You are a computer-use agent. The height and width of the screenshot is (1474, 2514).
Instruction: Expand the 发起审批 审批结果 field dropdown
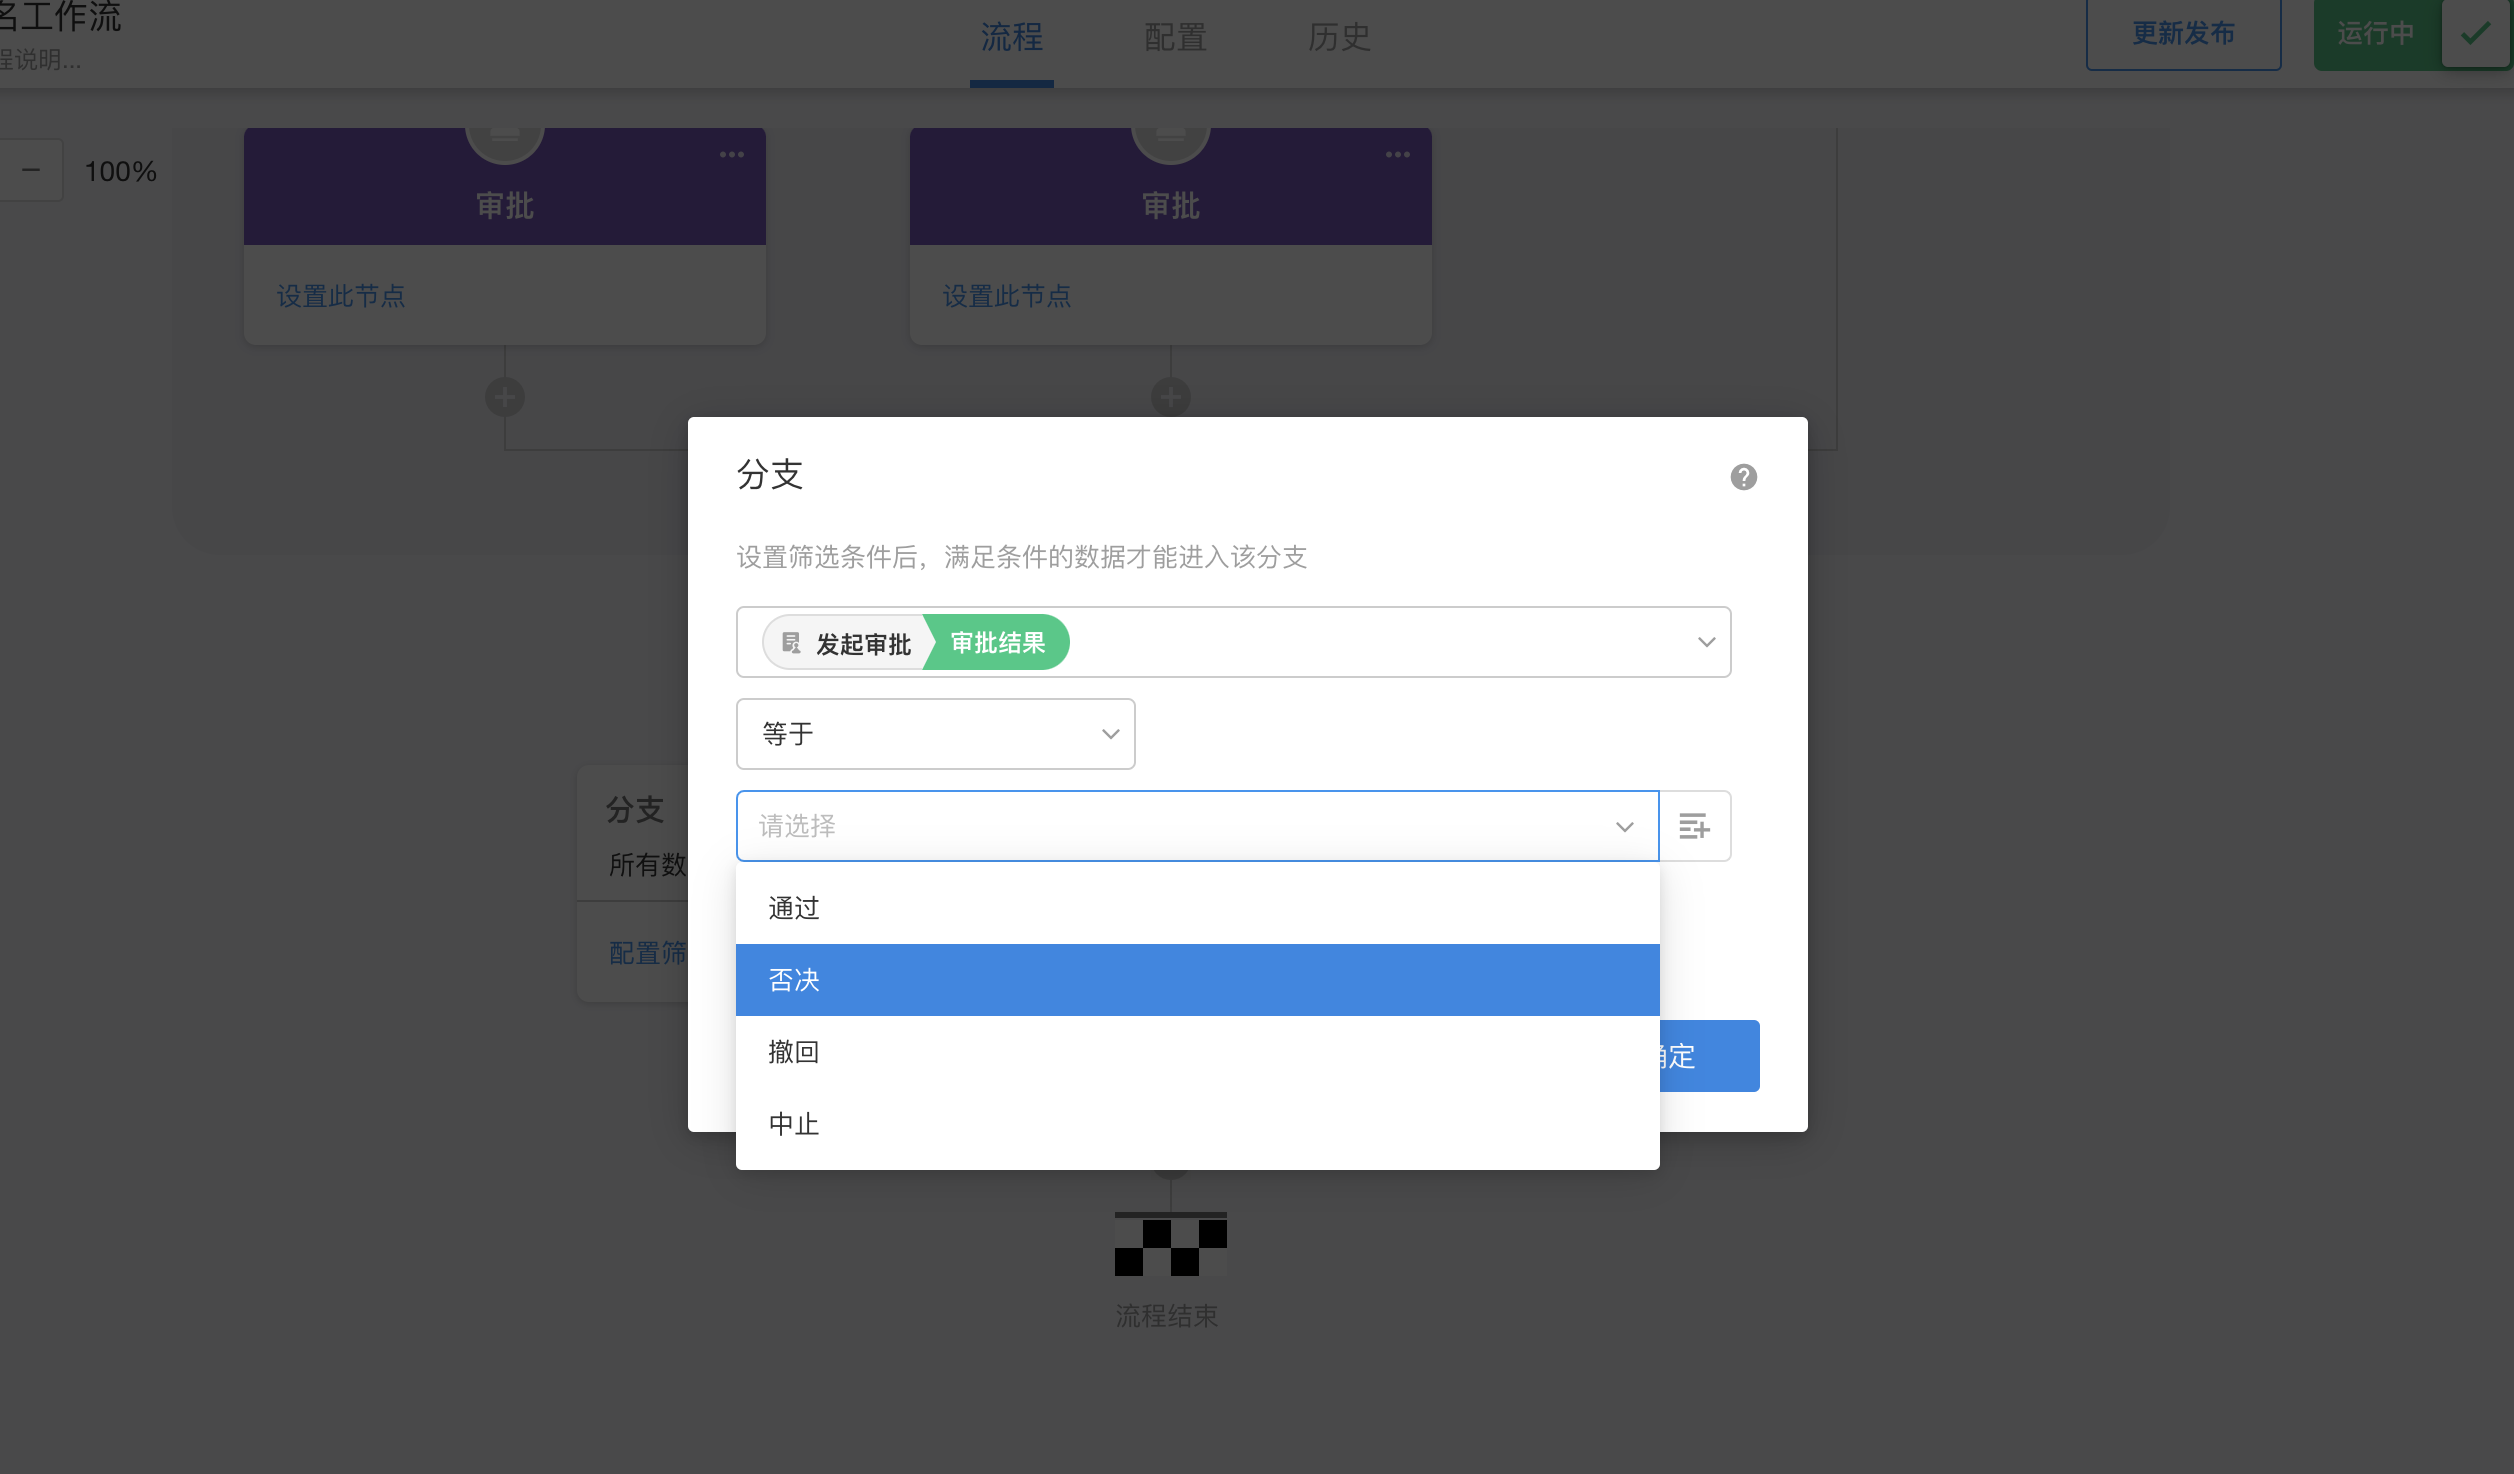(x=1705, y=642)
